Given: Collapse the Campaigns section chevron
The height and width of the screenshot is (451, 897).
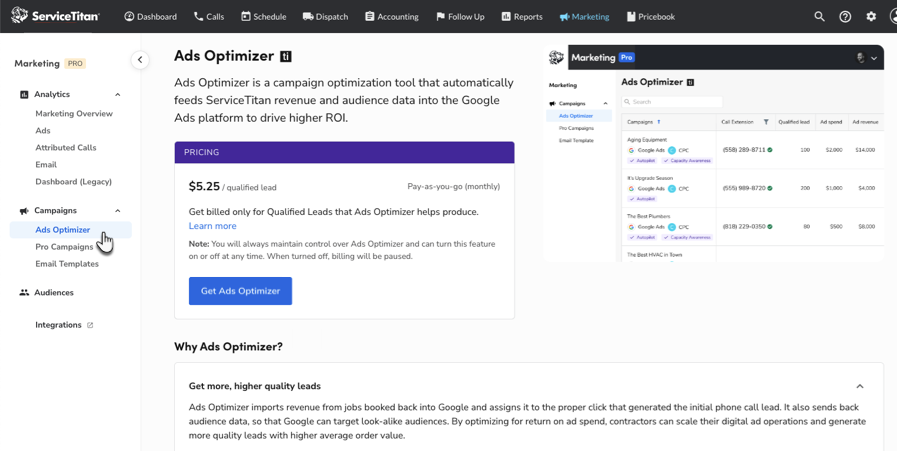Looking at the screenshot, I should point(118,211).
